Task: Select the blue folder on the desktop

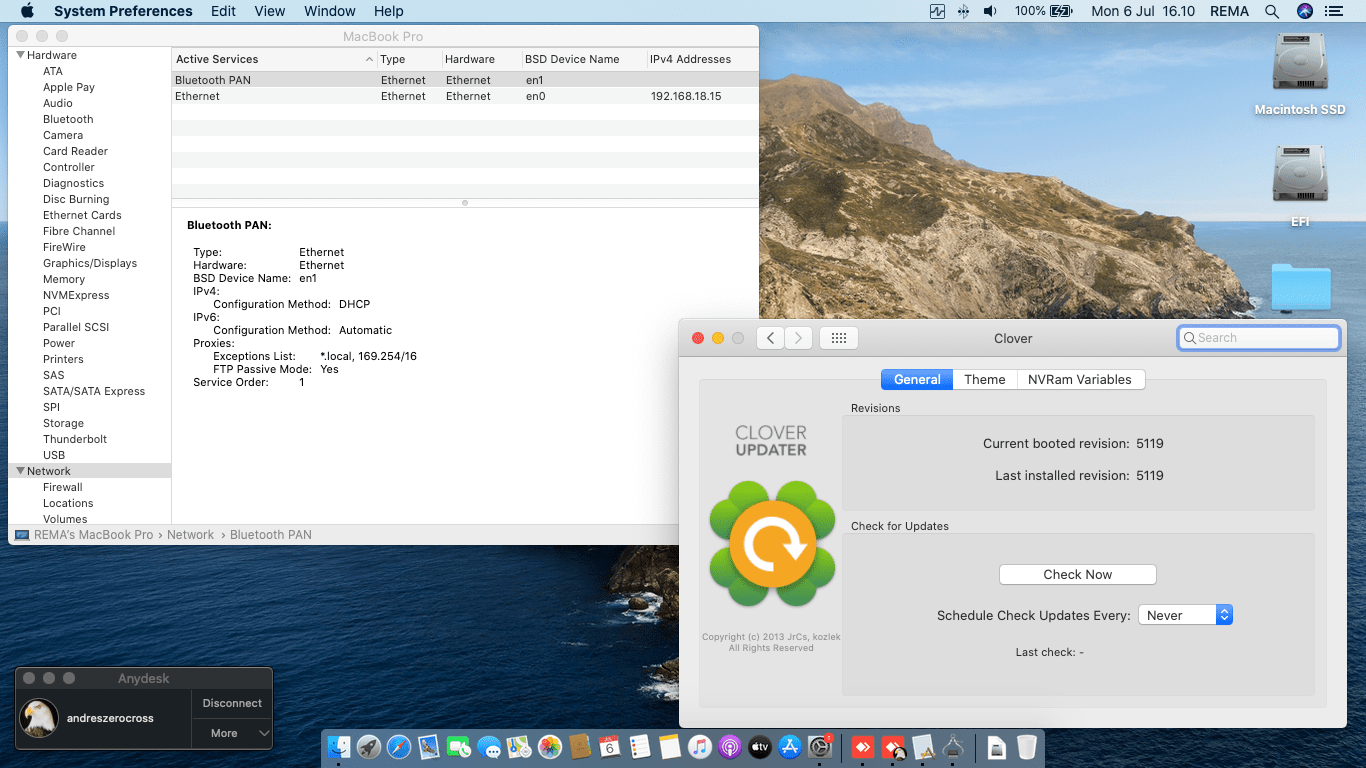Action: tap(1301, 287)
